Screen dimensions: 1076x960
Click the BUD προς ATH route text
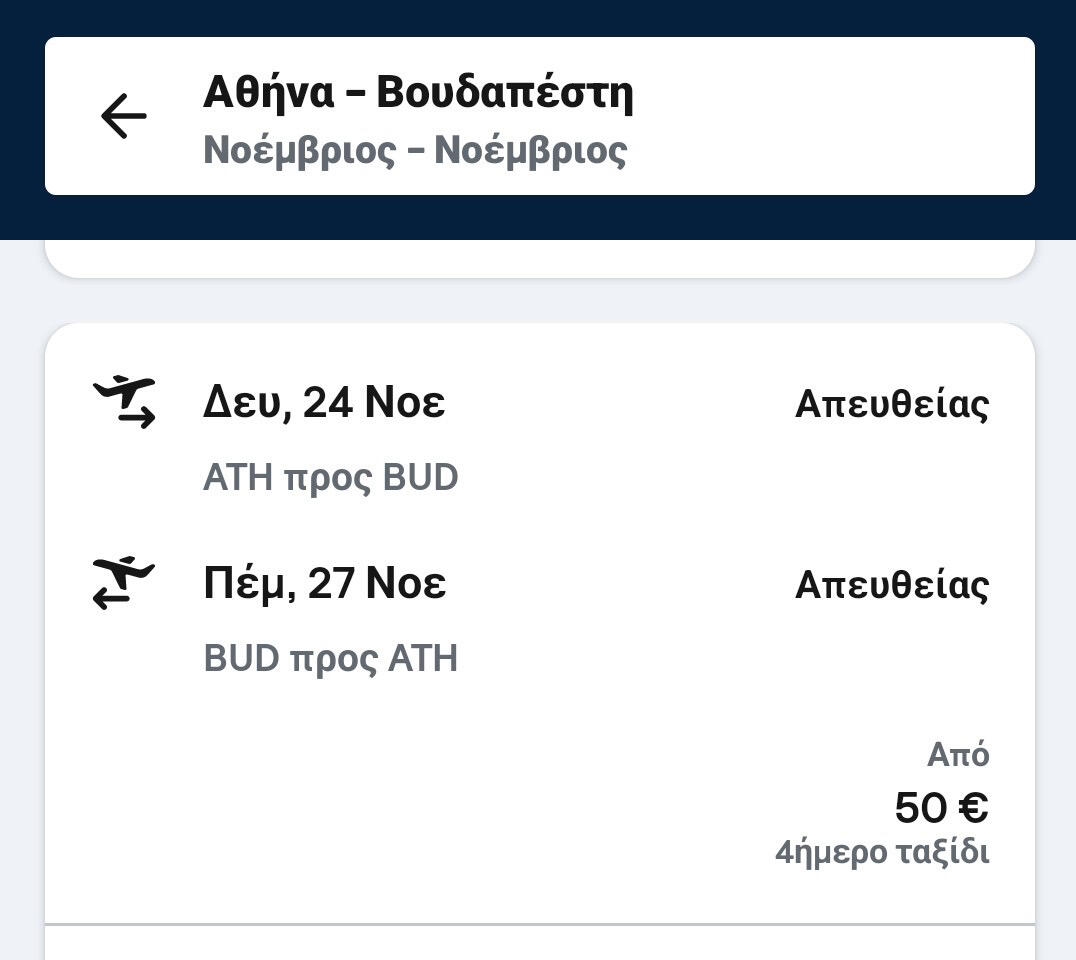(330, 659)
